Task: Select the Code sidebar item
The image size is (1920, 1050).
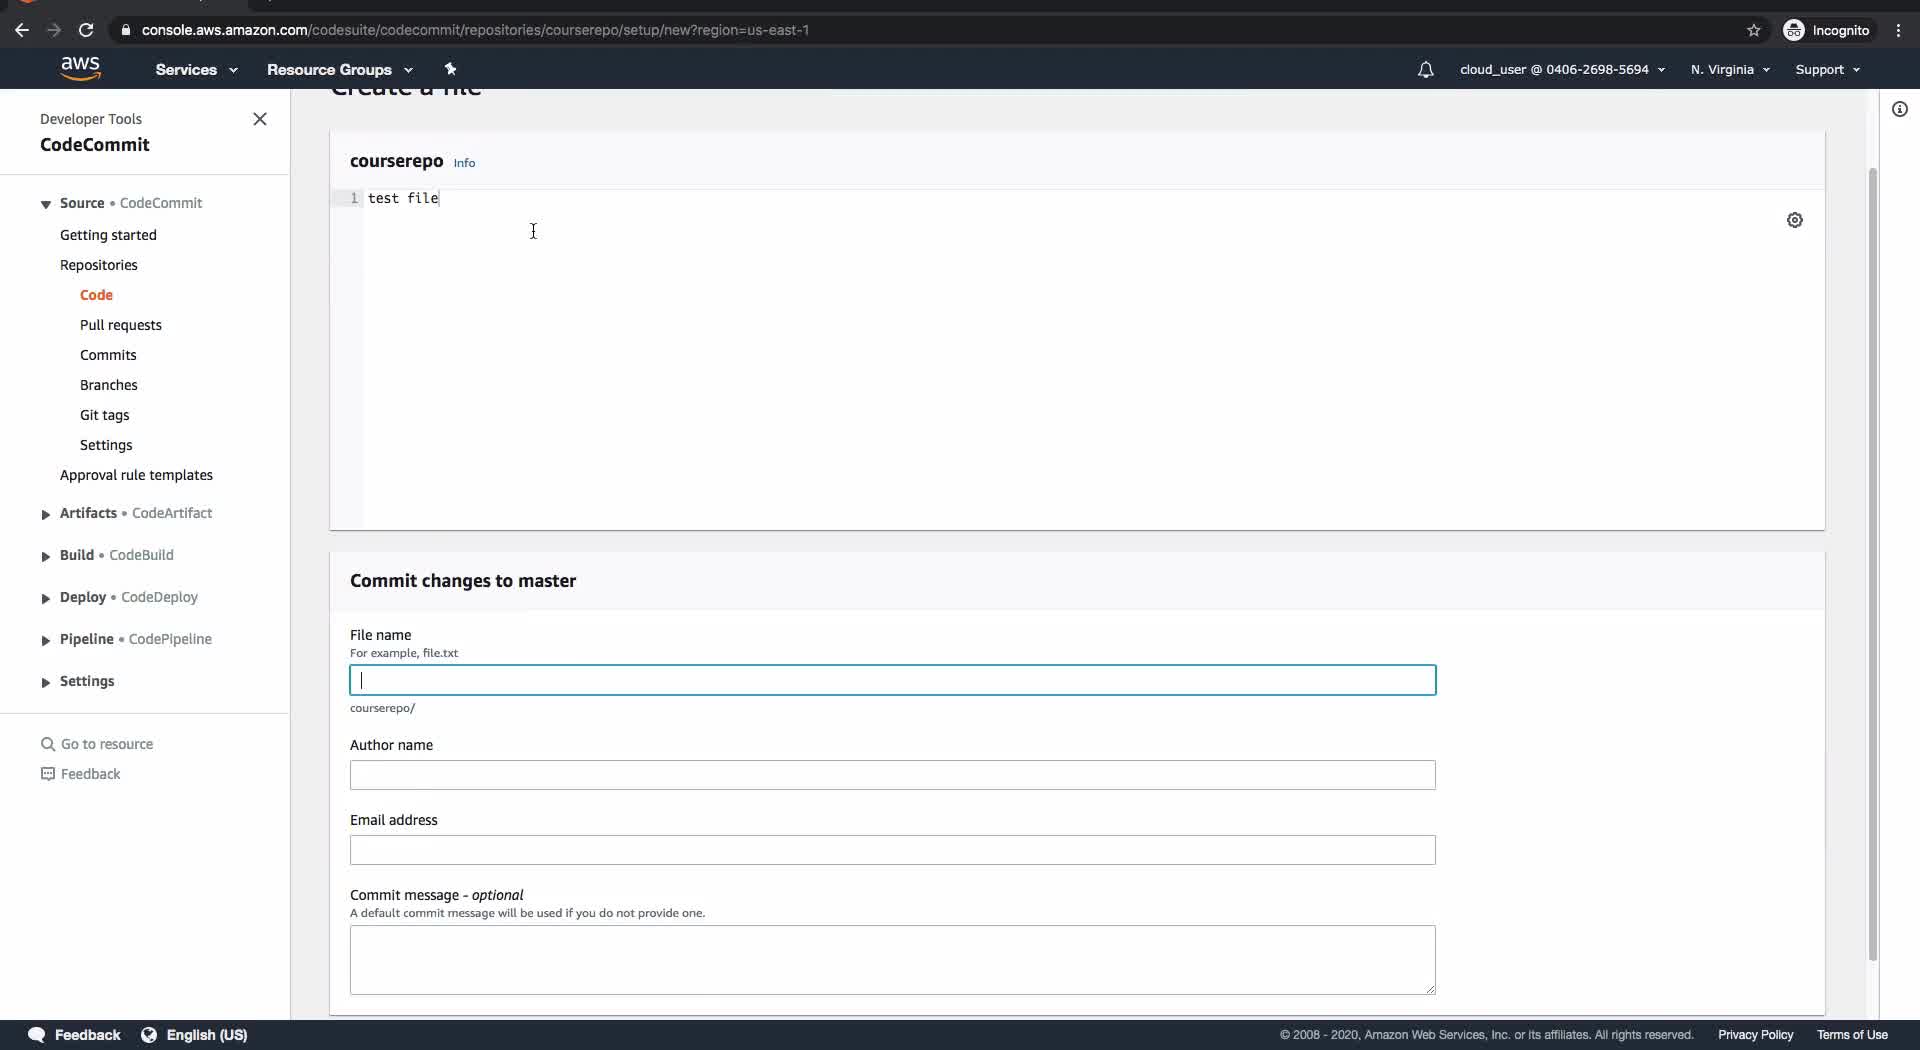Action: [96, 295]
